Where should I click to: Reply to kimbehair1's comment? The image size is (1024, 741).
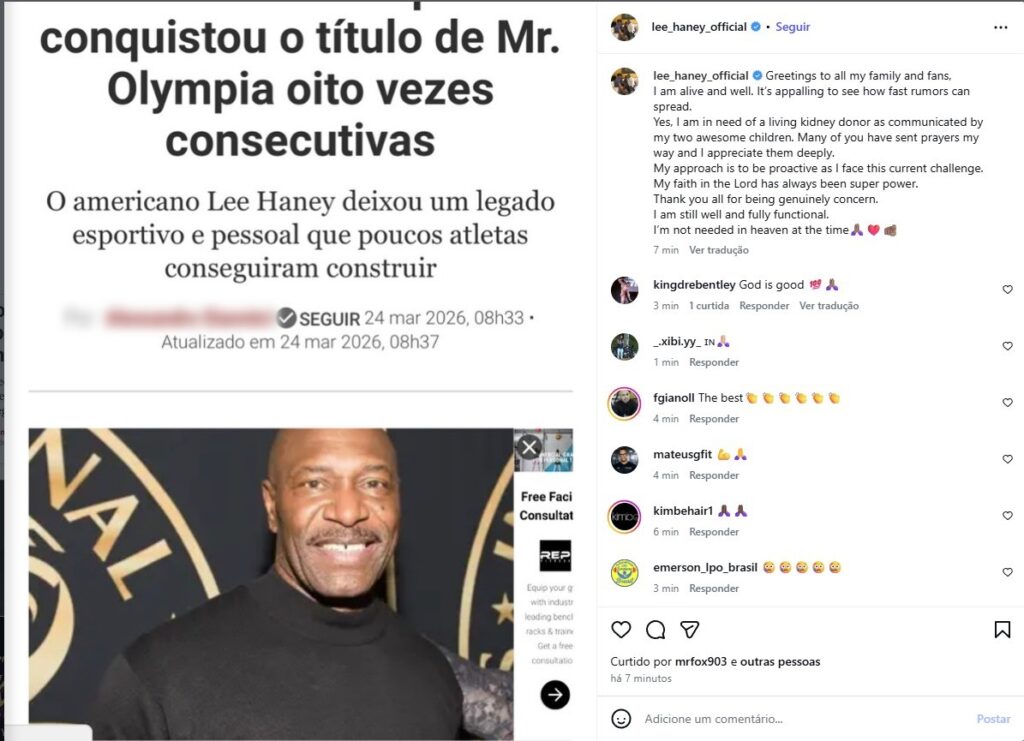(x=714, y=532)
